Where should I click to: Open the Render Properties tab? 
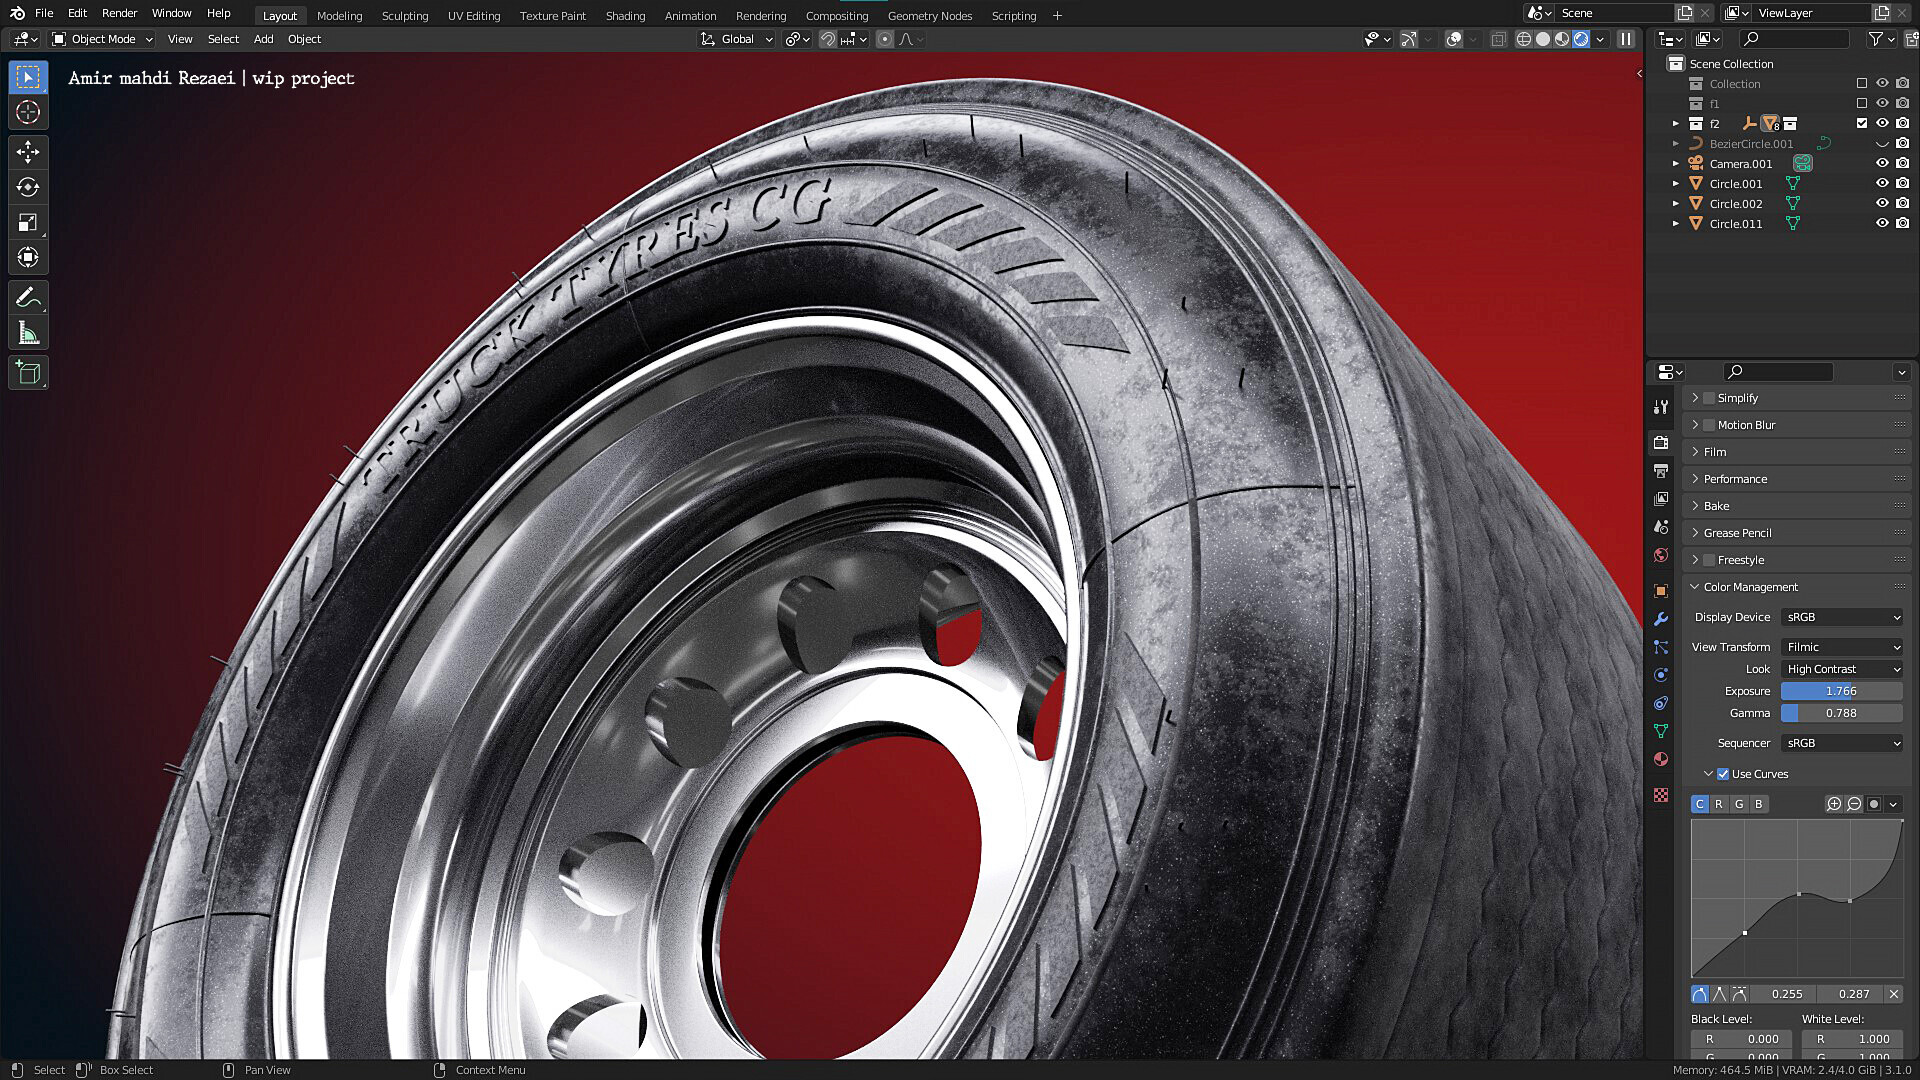pos(1661,443)
